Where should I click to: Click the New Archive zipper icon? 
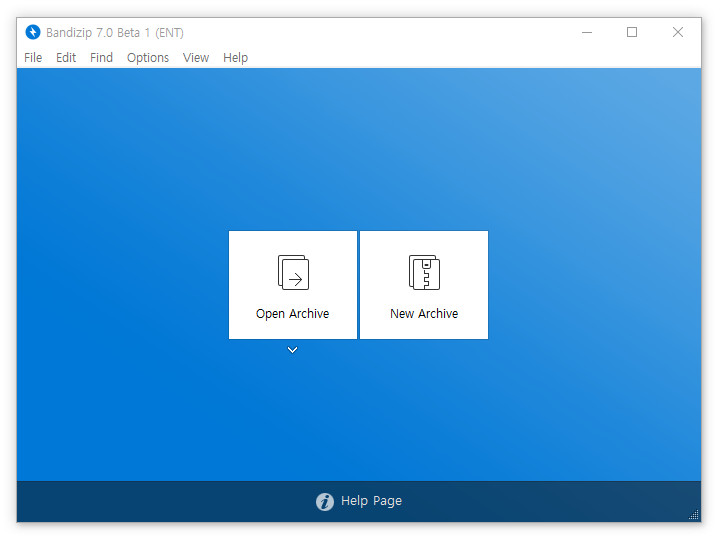424,272
